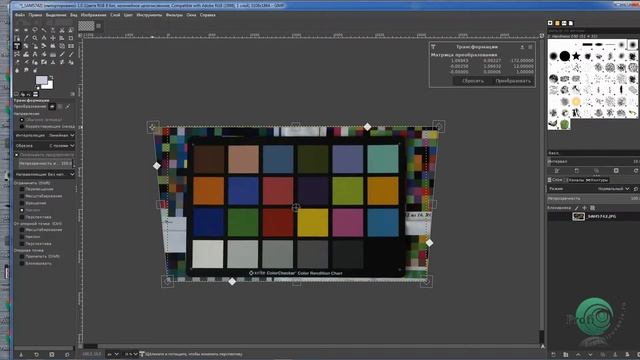
Task: Set transform target to path icon
Action: click(68, 107)
